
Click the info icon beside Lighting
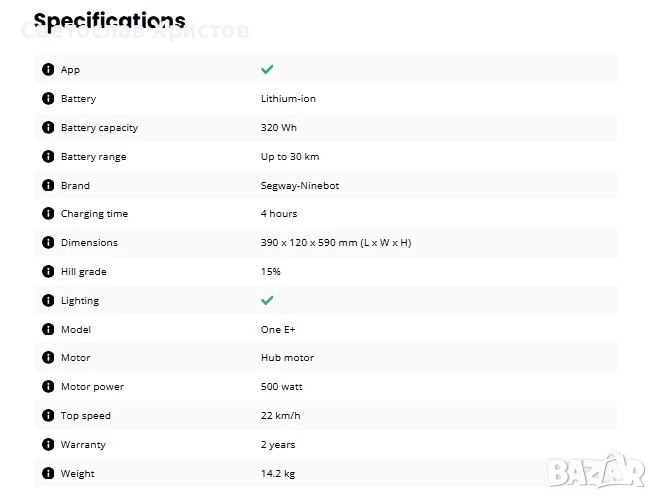[x=47, y=301]
